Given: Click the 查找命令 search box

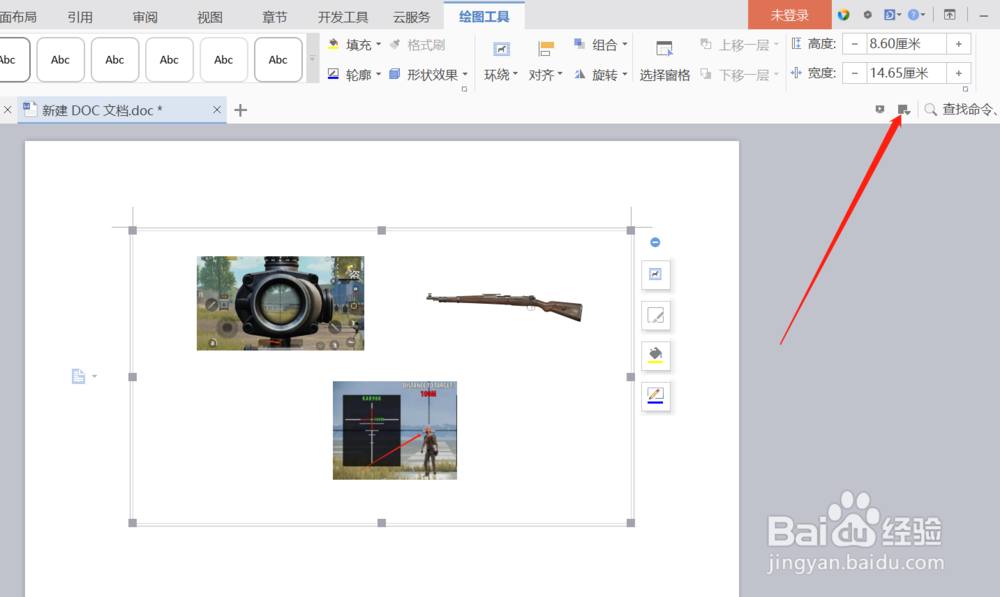Looking at the screenshot, I should click(x=962, y=110).
